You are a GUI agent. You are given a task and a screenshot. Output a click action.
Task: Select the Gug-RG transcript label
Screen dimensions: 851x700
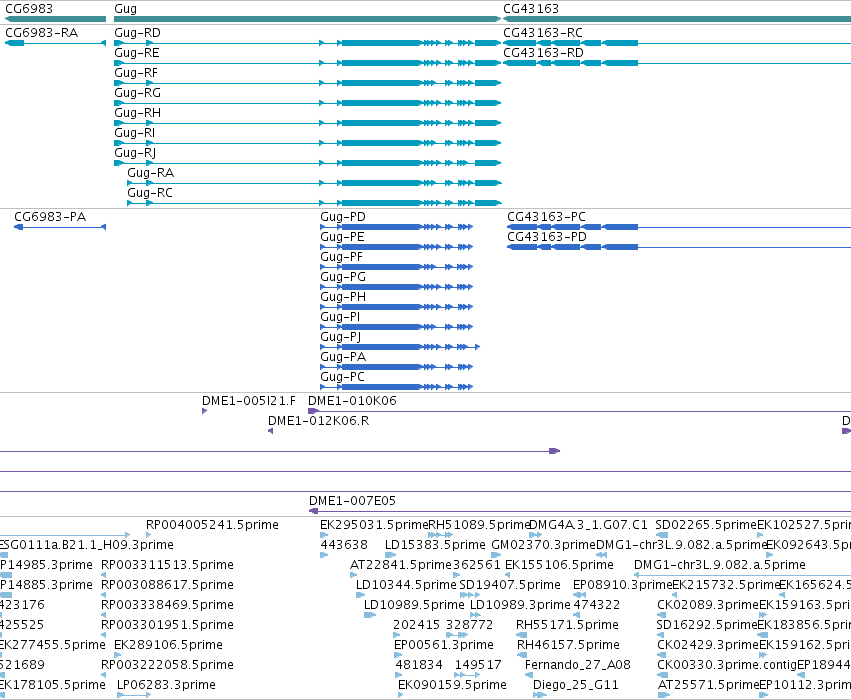pos(137,93)
